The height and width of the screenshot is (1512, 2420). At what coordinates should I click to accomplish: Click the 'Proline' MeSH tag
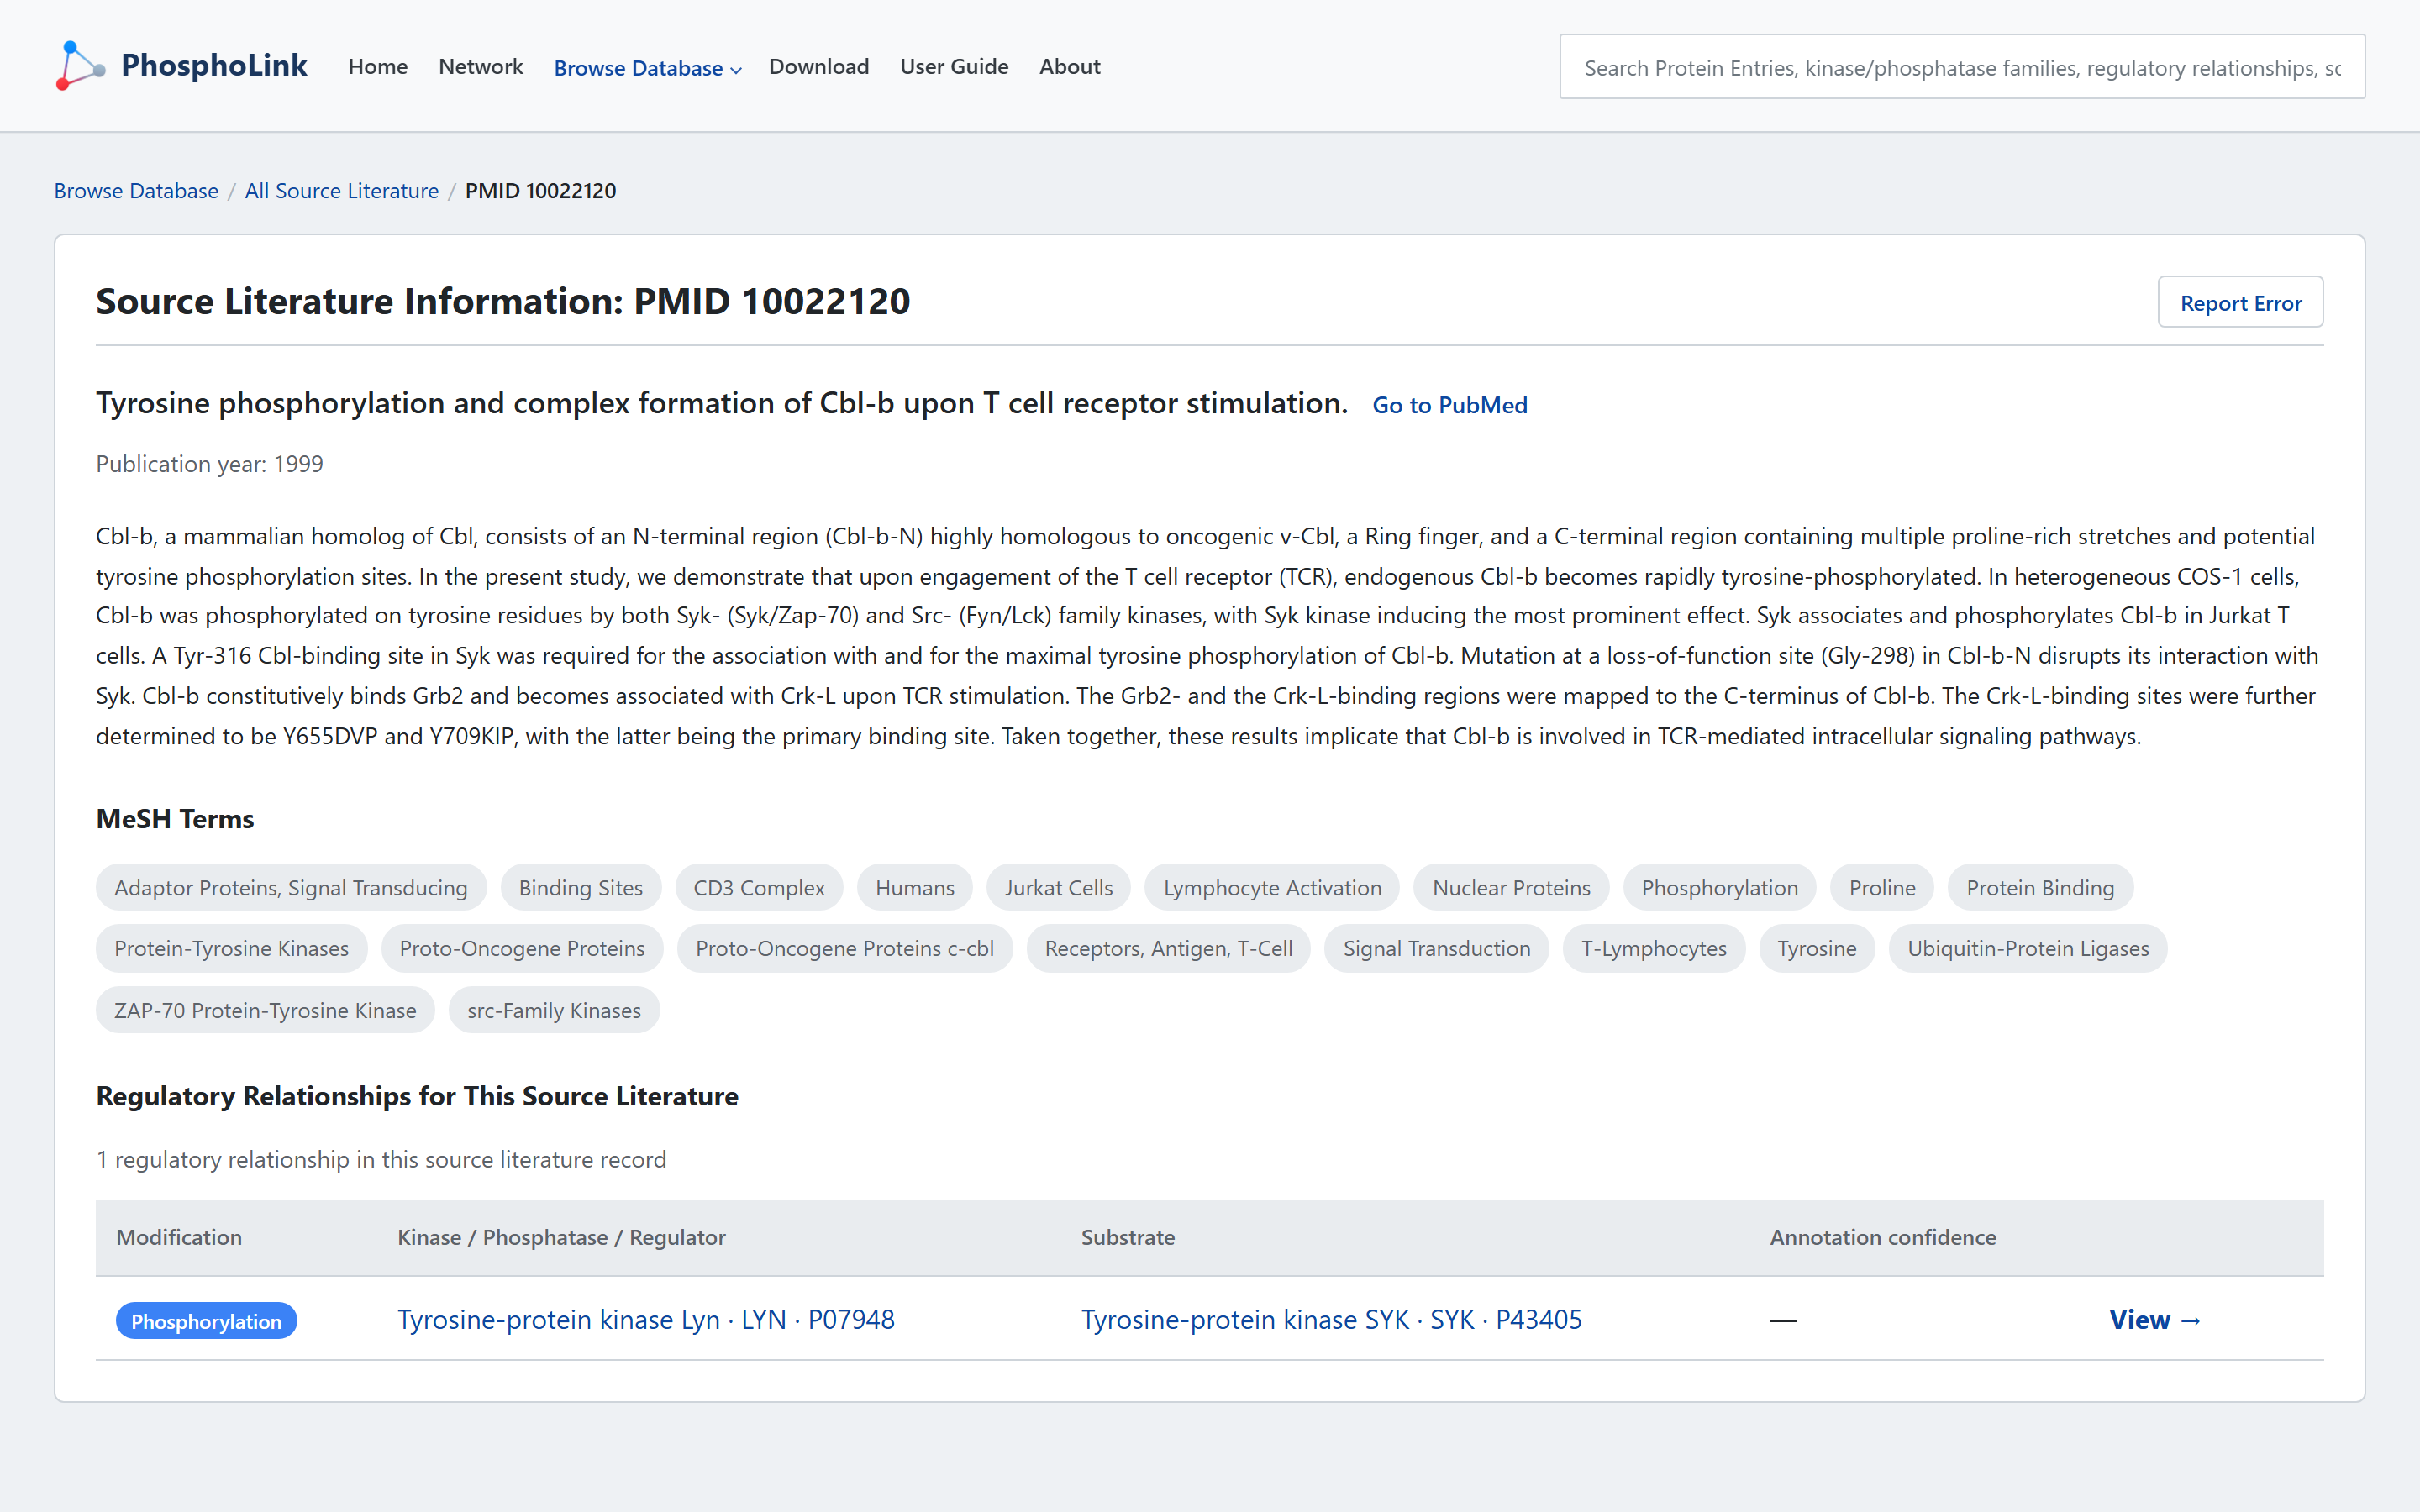[1882, 887]
